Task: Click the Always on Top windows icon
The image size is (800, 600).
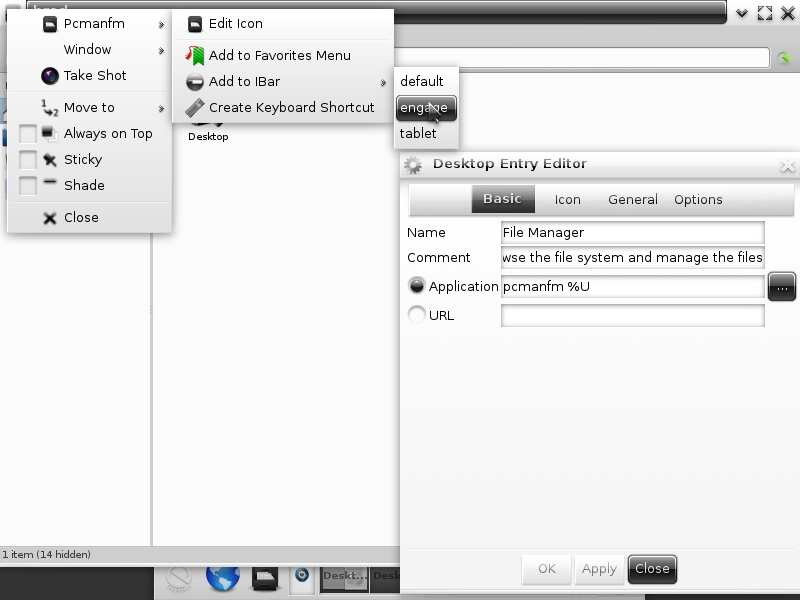Action: pyautogui.click(x=50, y=134)
